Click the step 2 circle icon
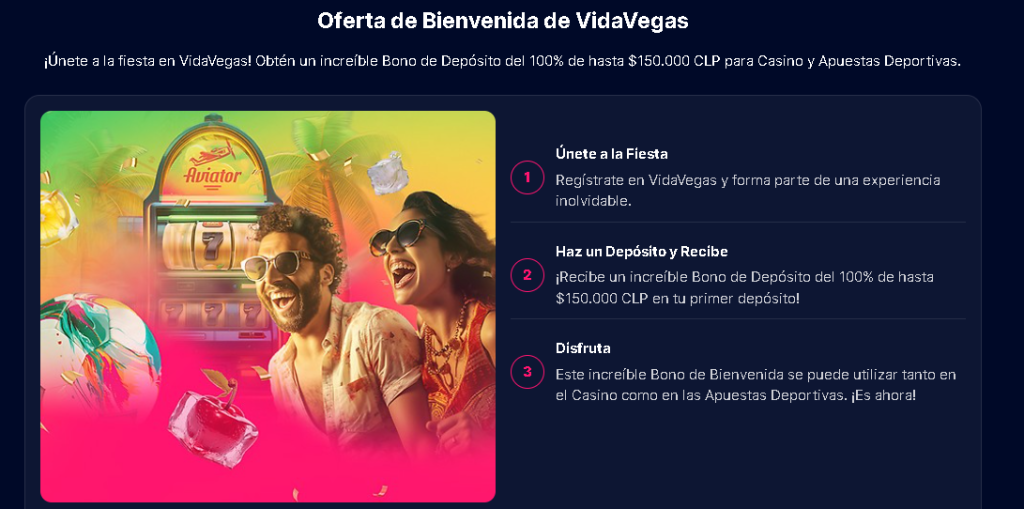This screenshot has height=509, width=1024. 527,275
